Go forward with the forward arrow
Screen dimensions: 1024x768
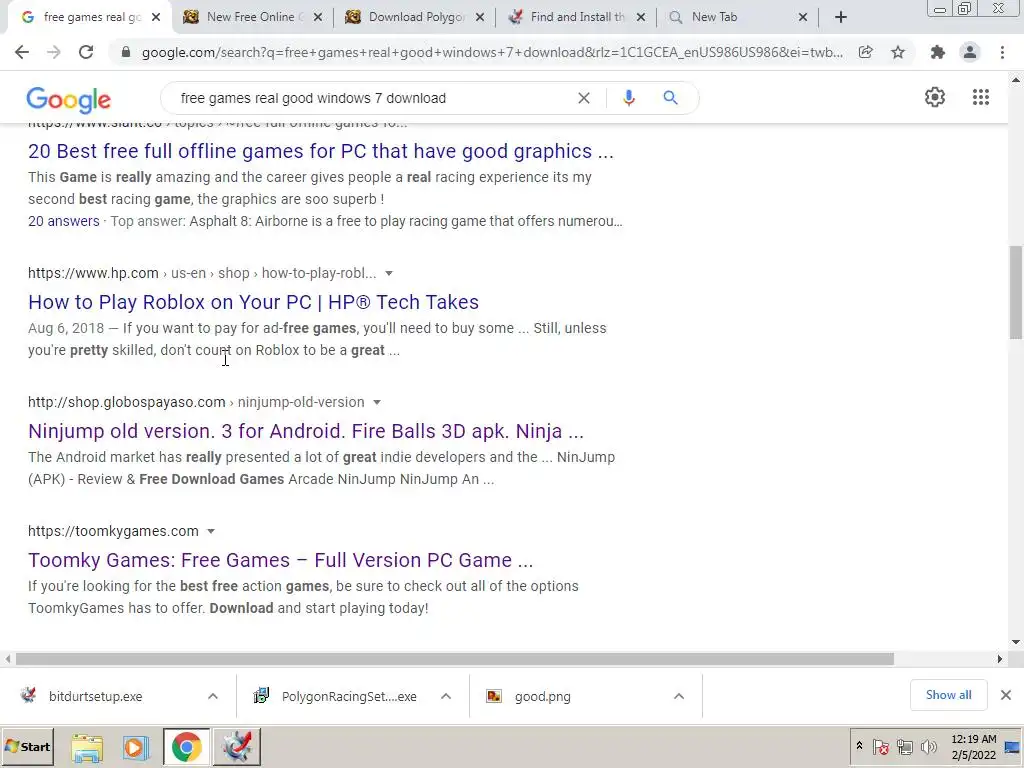click(54, 52)
